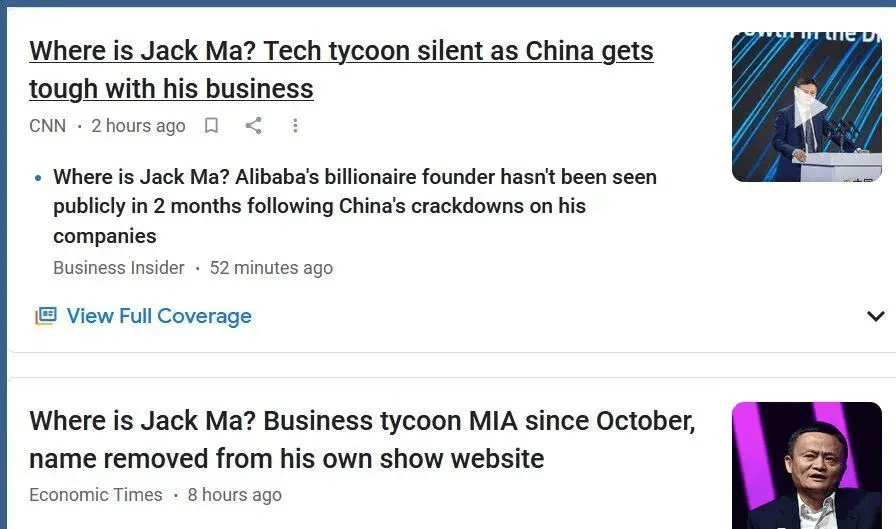Click the CNN source label
This screenshot has height=529, width=896.
47,126
